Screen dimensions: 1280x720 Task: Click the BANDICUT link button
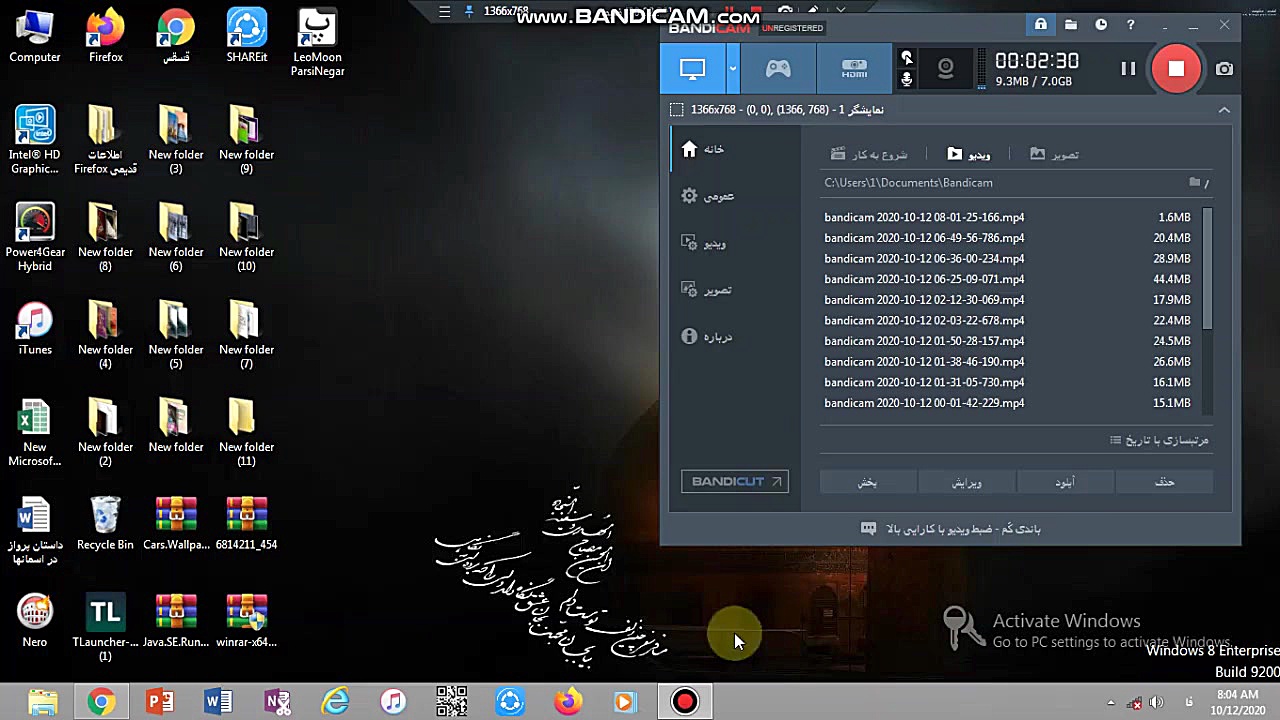click(x=735, y=481)
